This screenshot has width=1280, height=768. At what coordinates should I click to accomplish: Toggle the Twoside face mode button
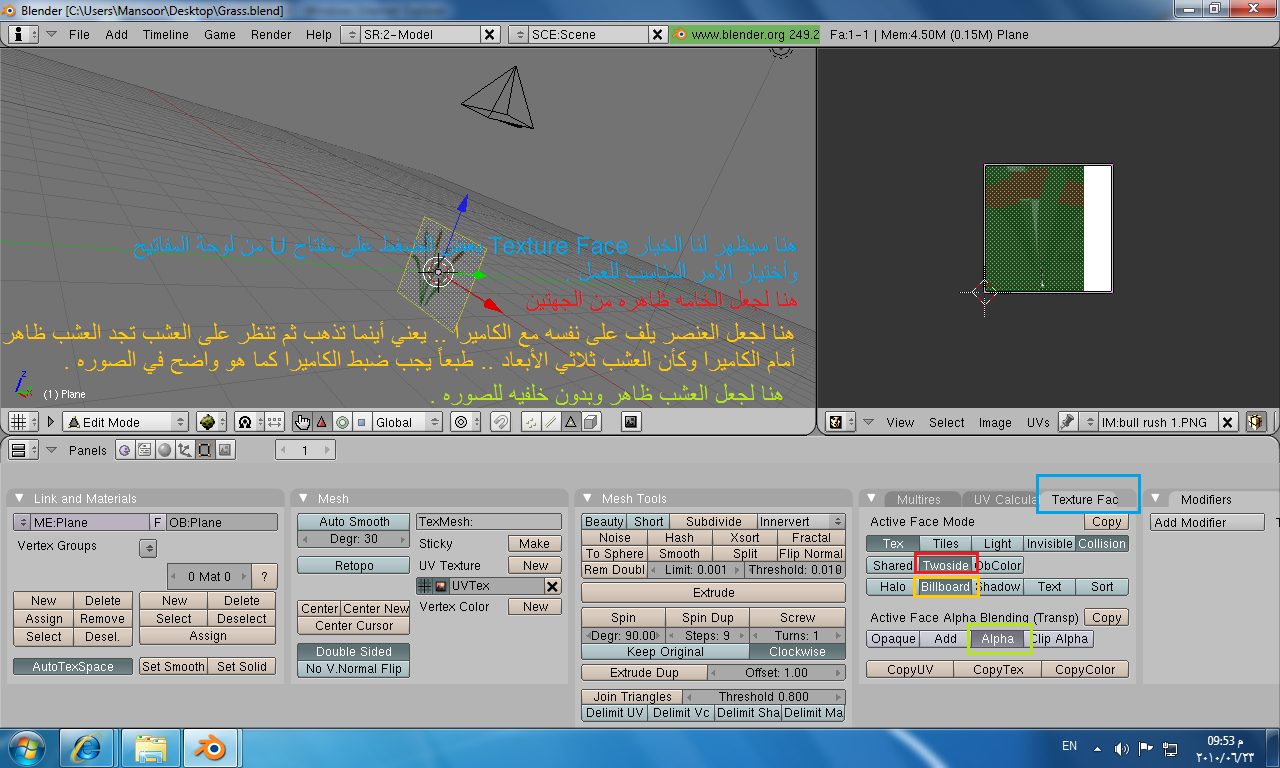coord(945,565)
